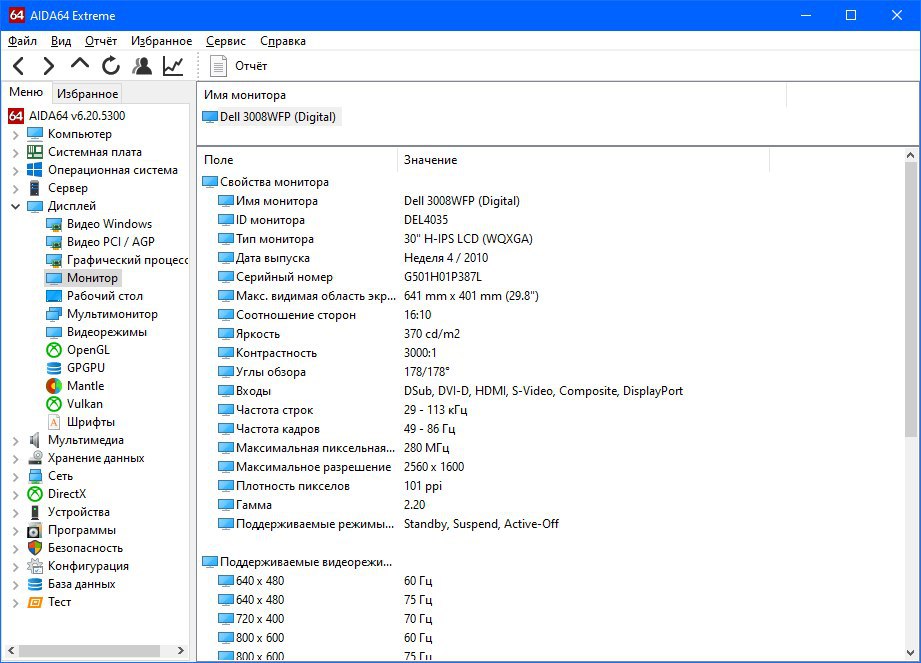Image resolution: width=921 pixels, height=663 pixels.
Task: Expand the Тест tree node
Action: click(x=15, y=603)
